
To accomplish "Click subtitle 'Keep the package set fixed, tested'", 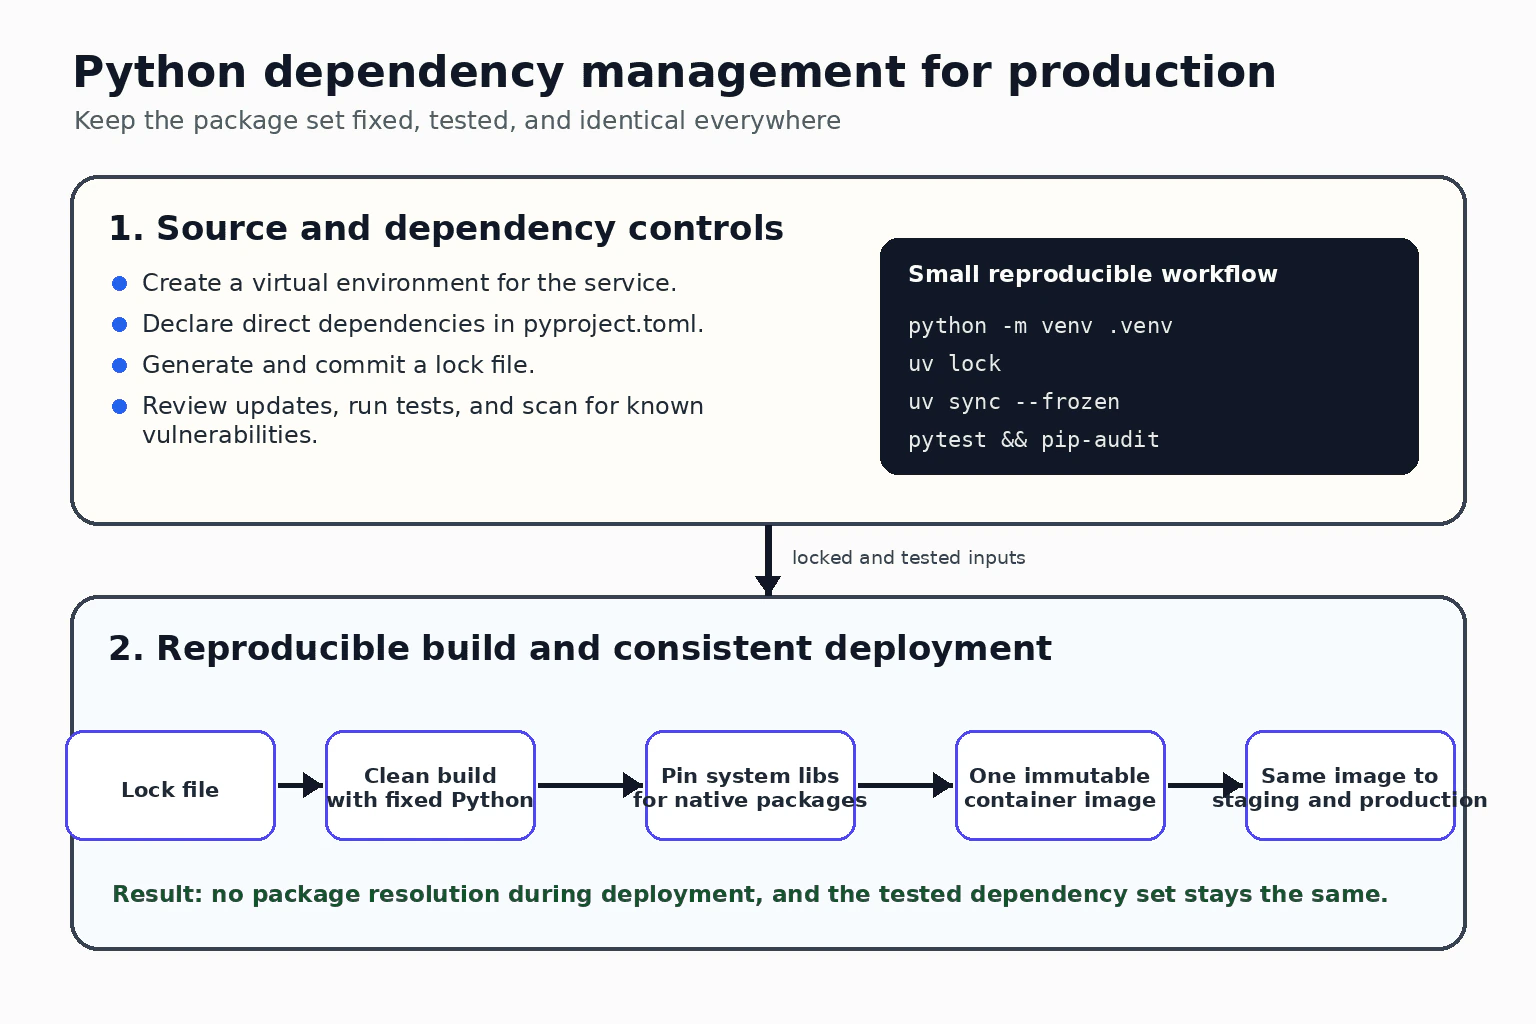I will click(x=457, y=121).
